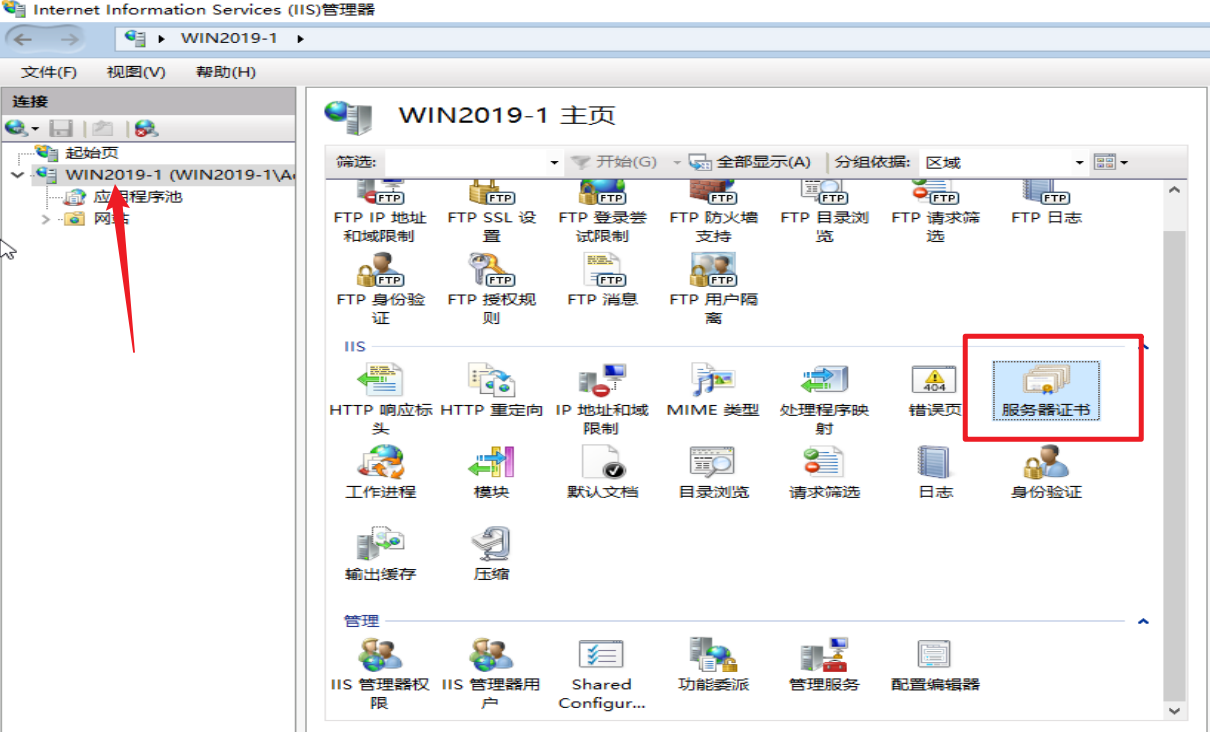Viewport: 1210px width, 732px height.
Task: Expand the 网站 tree node arrow
Action: click(46, 219)
